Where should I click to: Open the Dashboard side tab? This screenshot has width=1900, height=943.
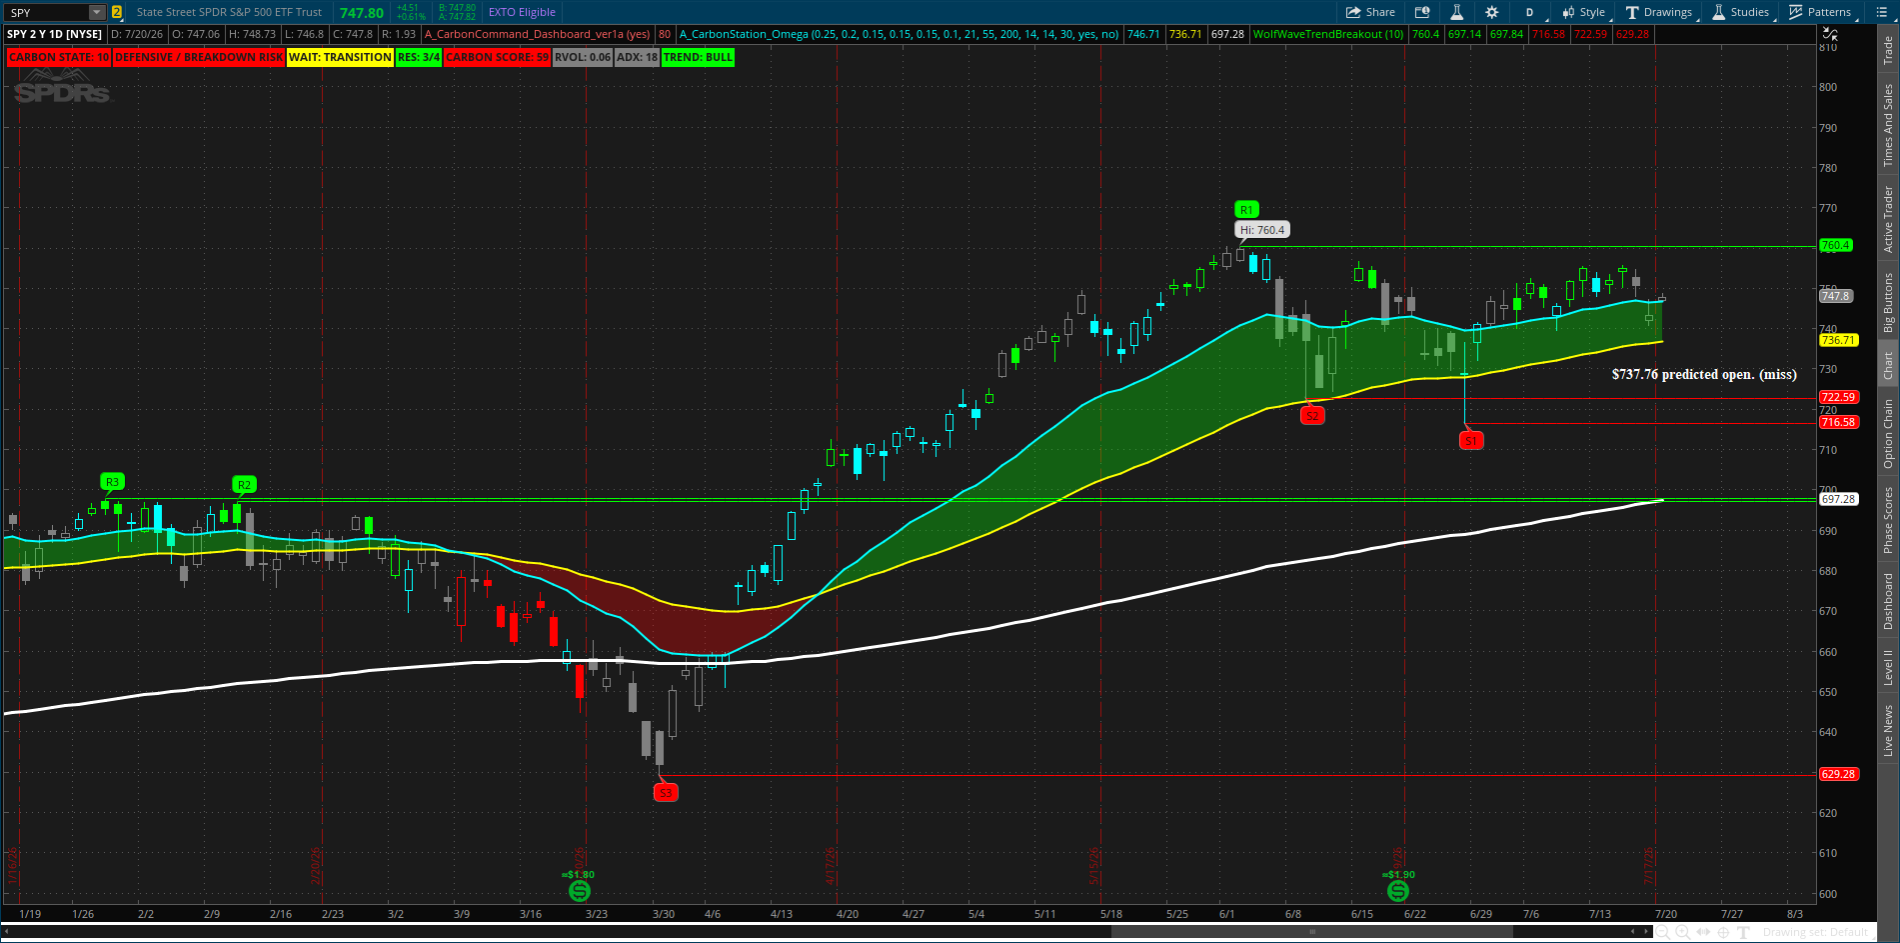click(x=1888, y=601)
